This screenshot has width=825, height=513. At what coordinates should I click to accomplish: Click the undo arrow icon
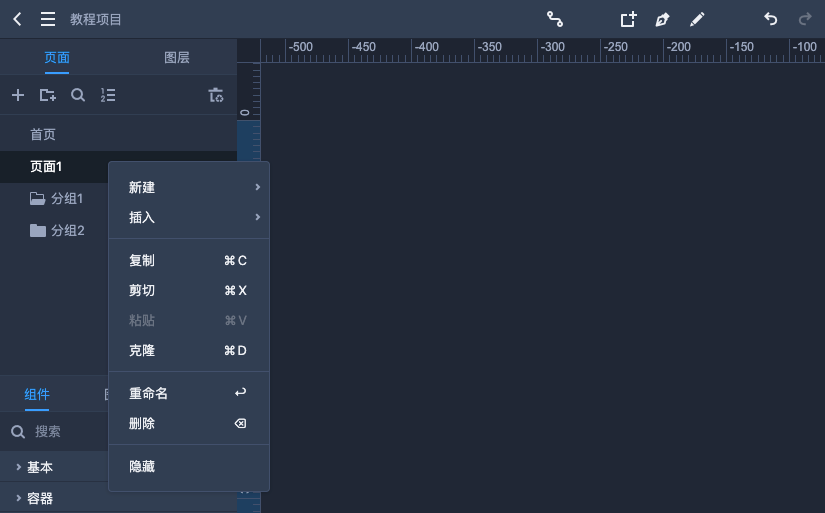tap(770, 19)
